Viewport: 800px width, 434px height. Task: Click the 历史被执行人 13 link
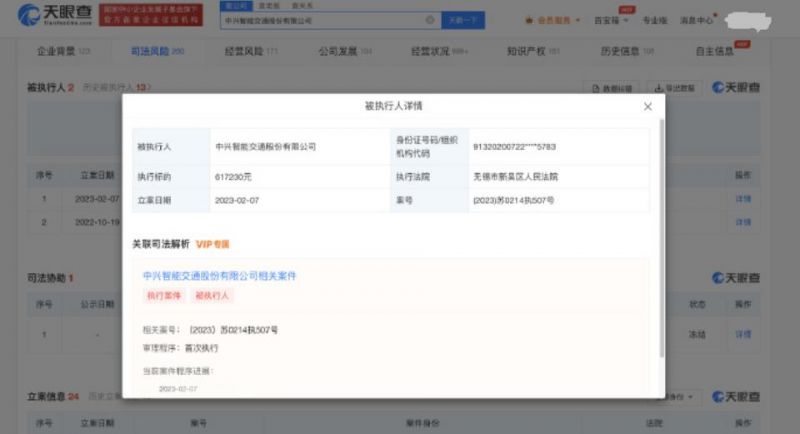tap(116, 88)
